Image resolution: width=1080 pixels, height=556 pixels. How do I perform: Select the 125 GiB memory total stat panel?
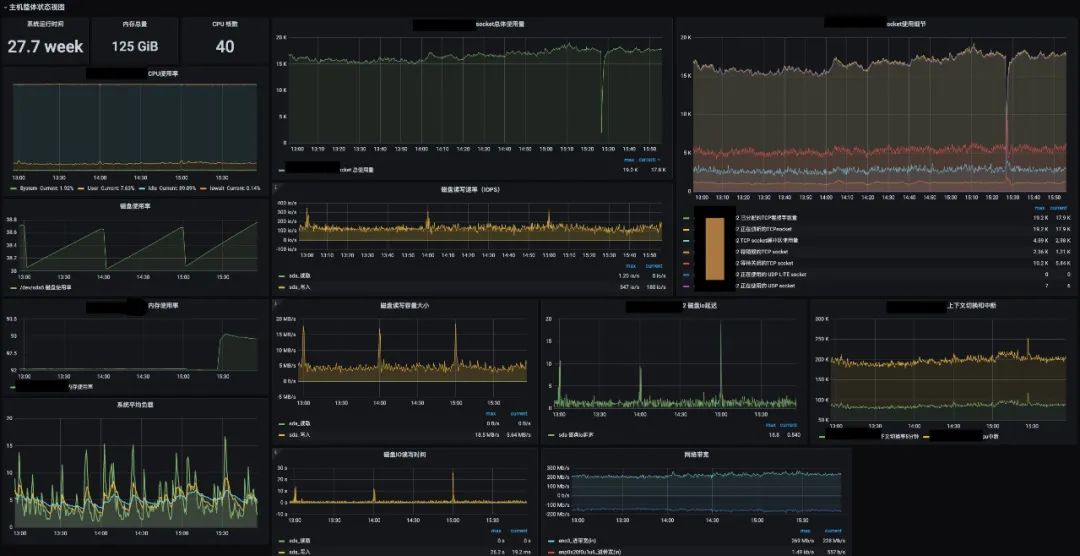coord(135,41)
